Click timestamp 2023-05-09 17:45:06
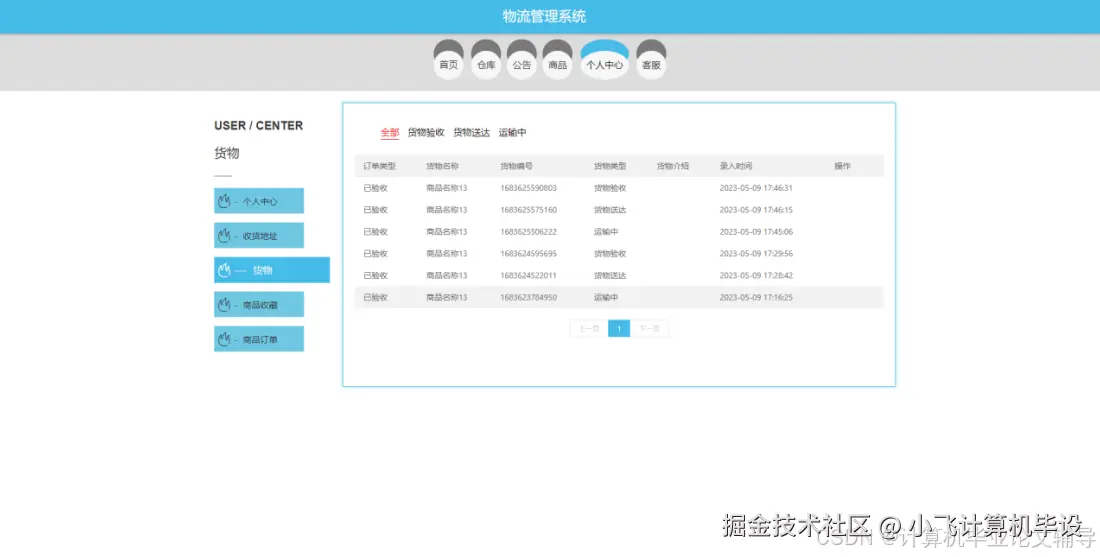 [756, 231]
